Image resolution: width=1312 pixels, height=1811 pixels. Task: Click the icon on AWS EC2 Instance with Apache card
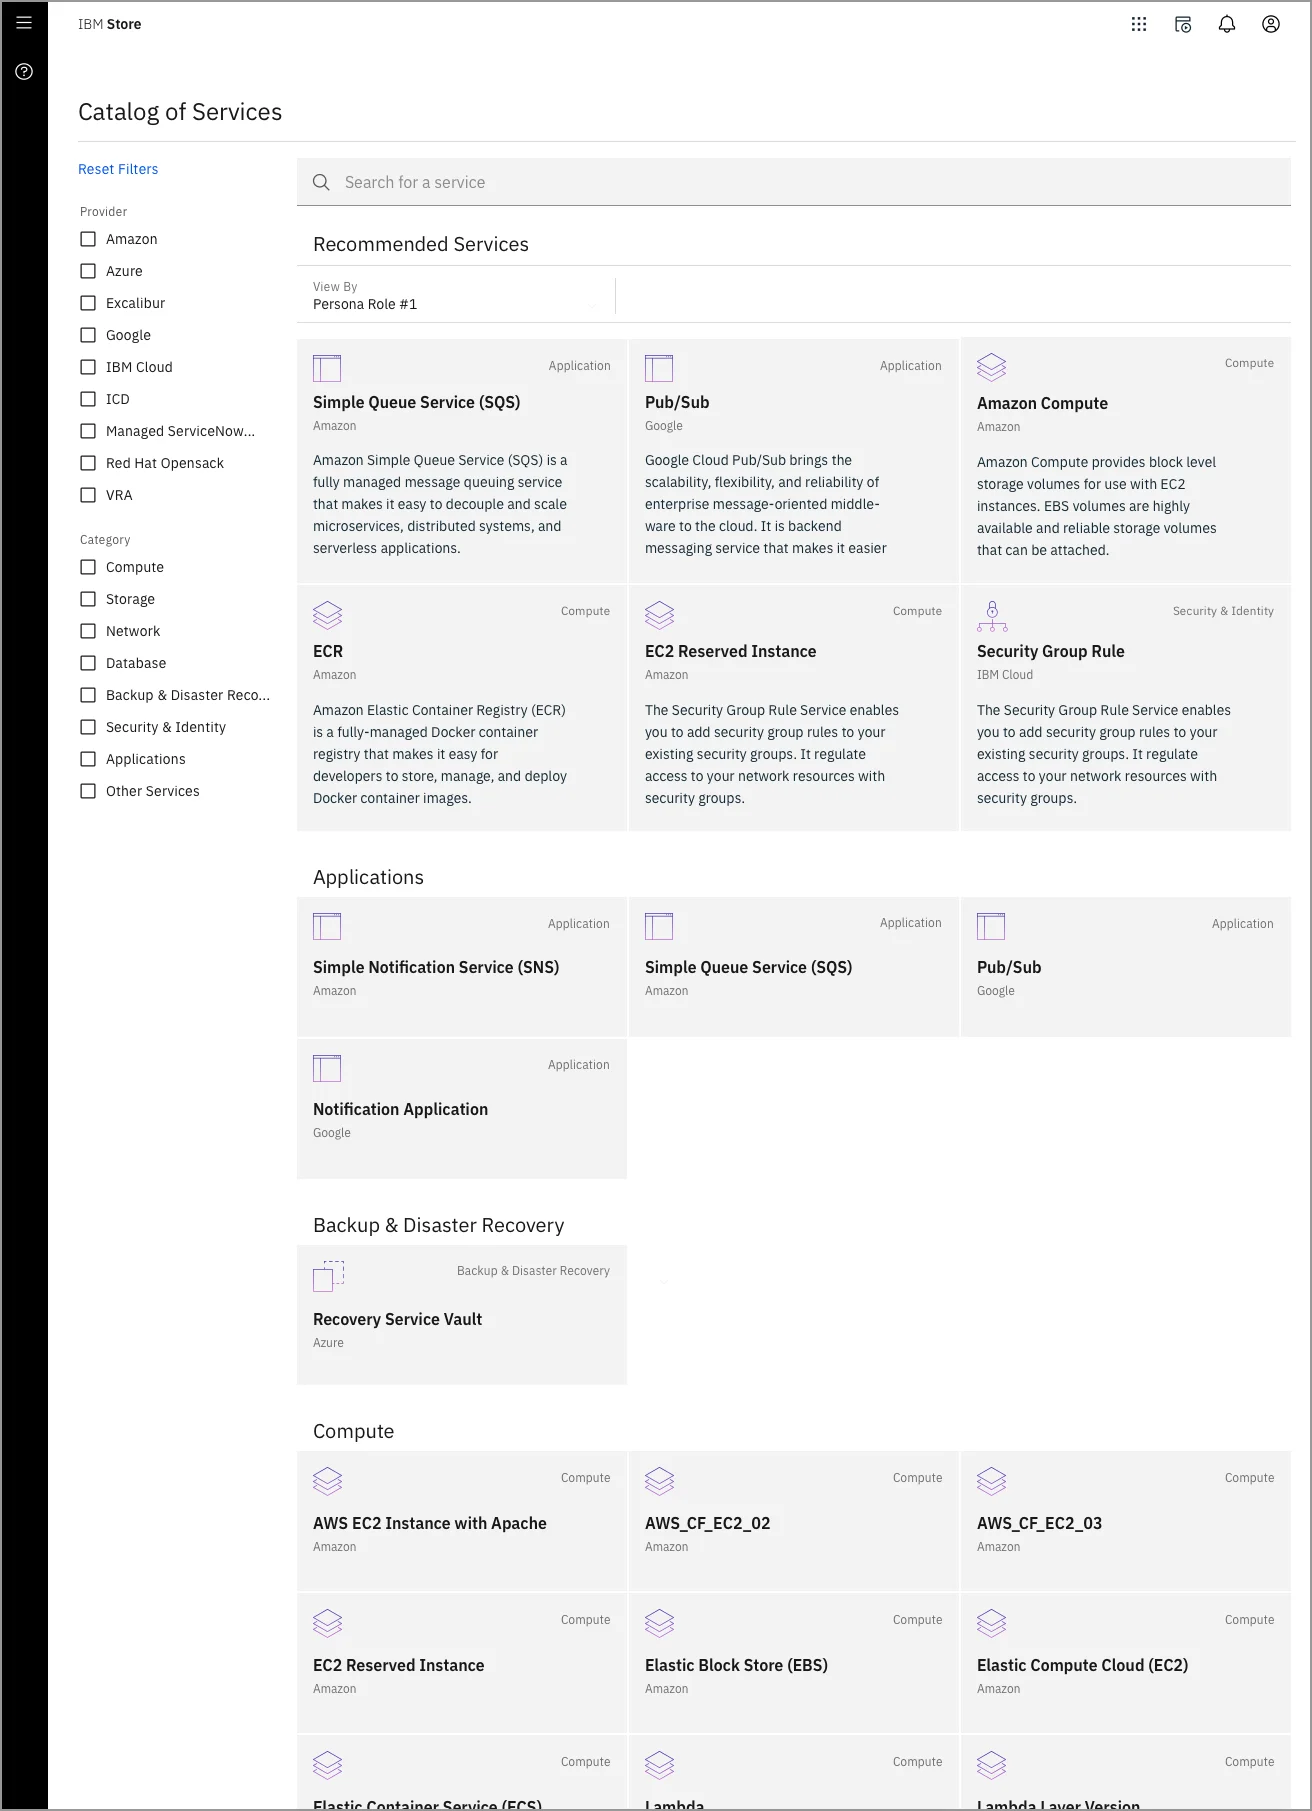click(x=327, y=1481)
